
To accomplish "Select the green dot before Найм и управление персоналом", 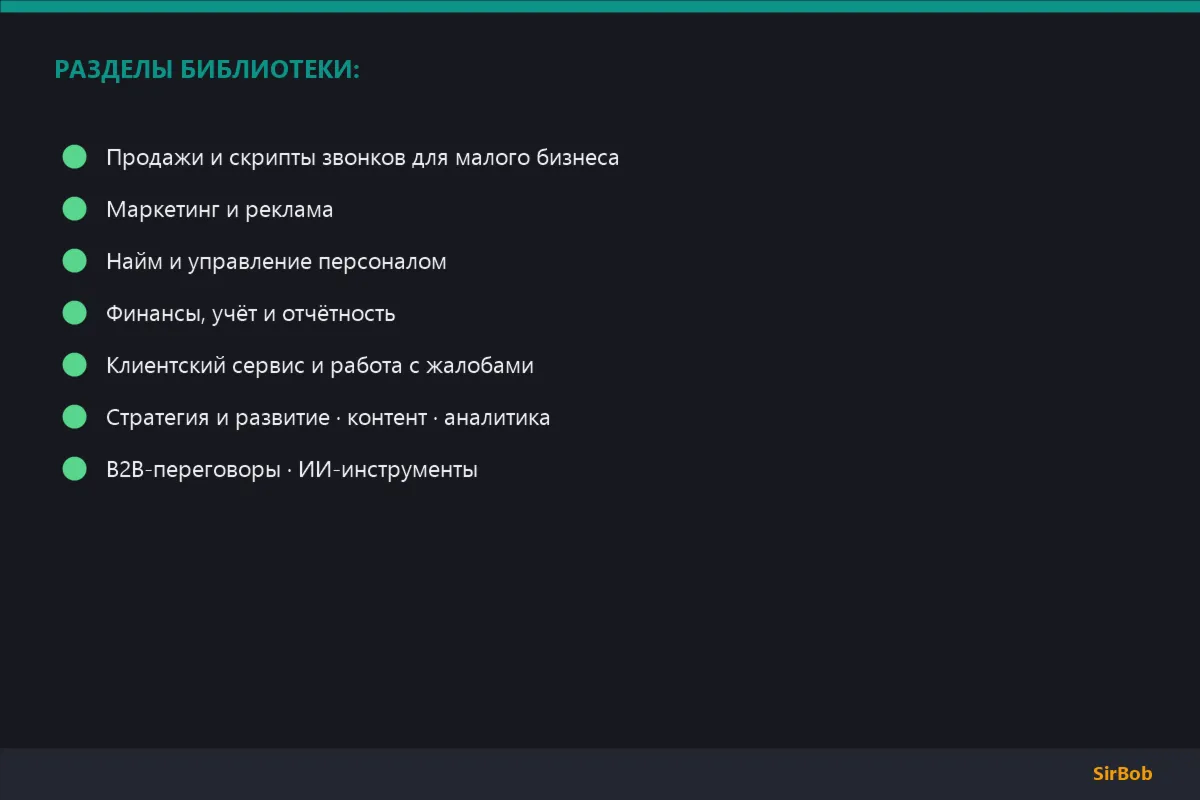I will [75, 261].
